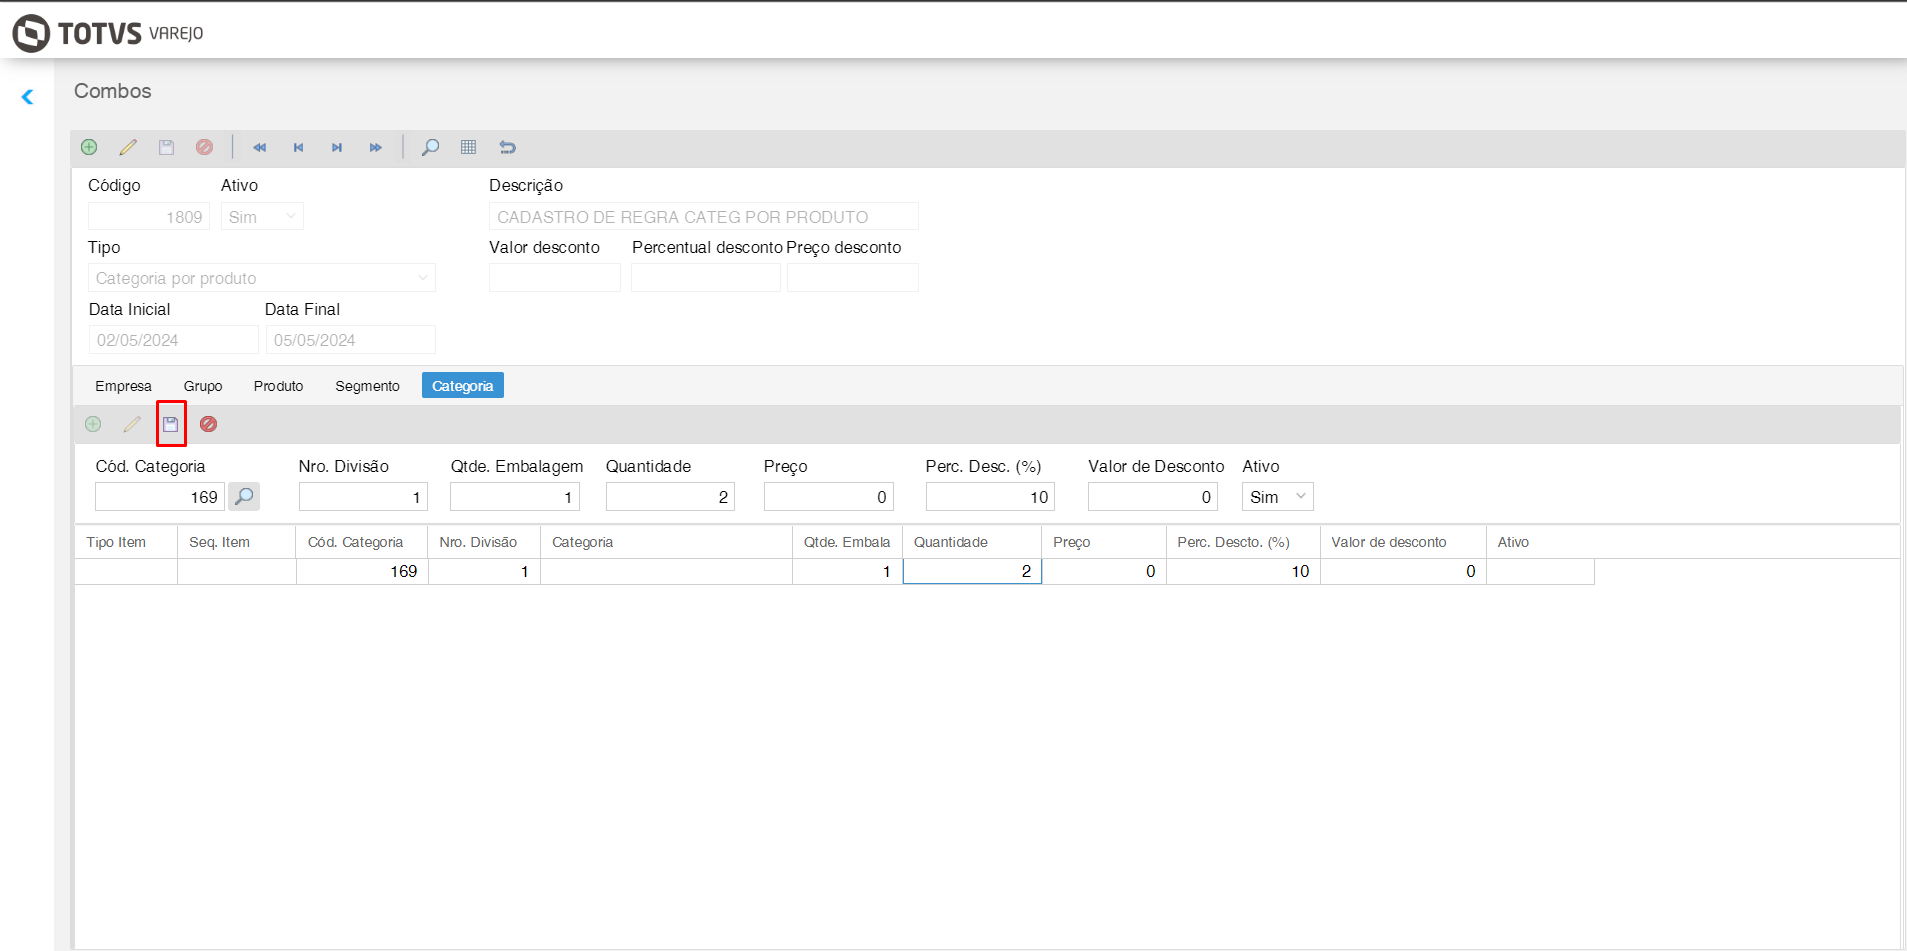The image size is (1907, 951).
Task: Jump to last record with double-right arrow
Action: click(x=376, y=147)
